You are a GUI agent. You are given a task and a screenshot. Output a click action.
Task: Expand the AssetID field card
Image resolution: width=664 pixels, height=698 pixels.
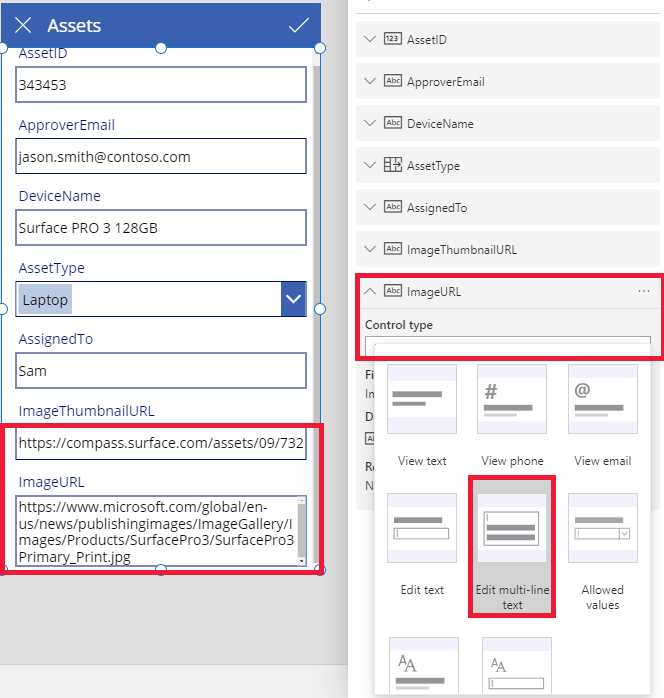click(x=370, y=39)
